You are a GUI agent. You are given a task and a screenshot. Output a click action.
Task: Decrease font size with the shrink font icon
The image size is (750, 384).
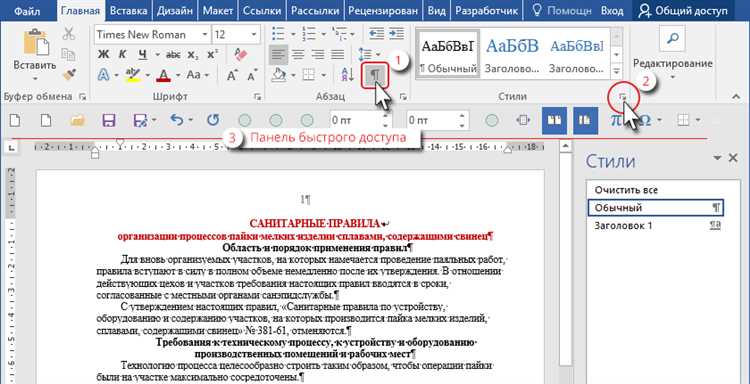point(252,75)
